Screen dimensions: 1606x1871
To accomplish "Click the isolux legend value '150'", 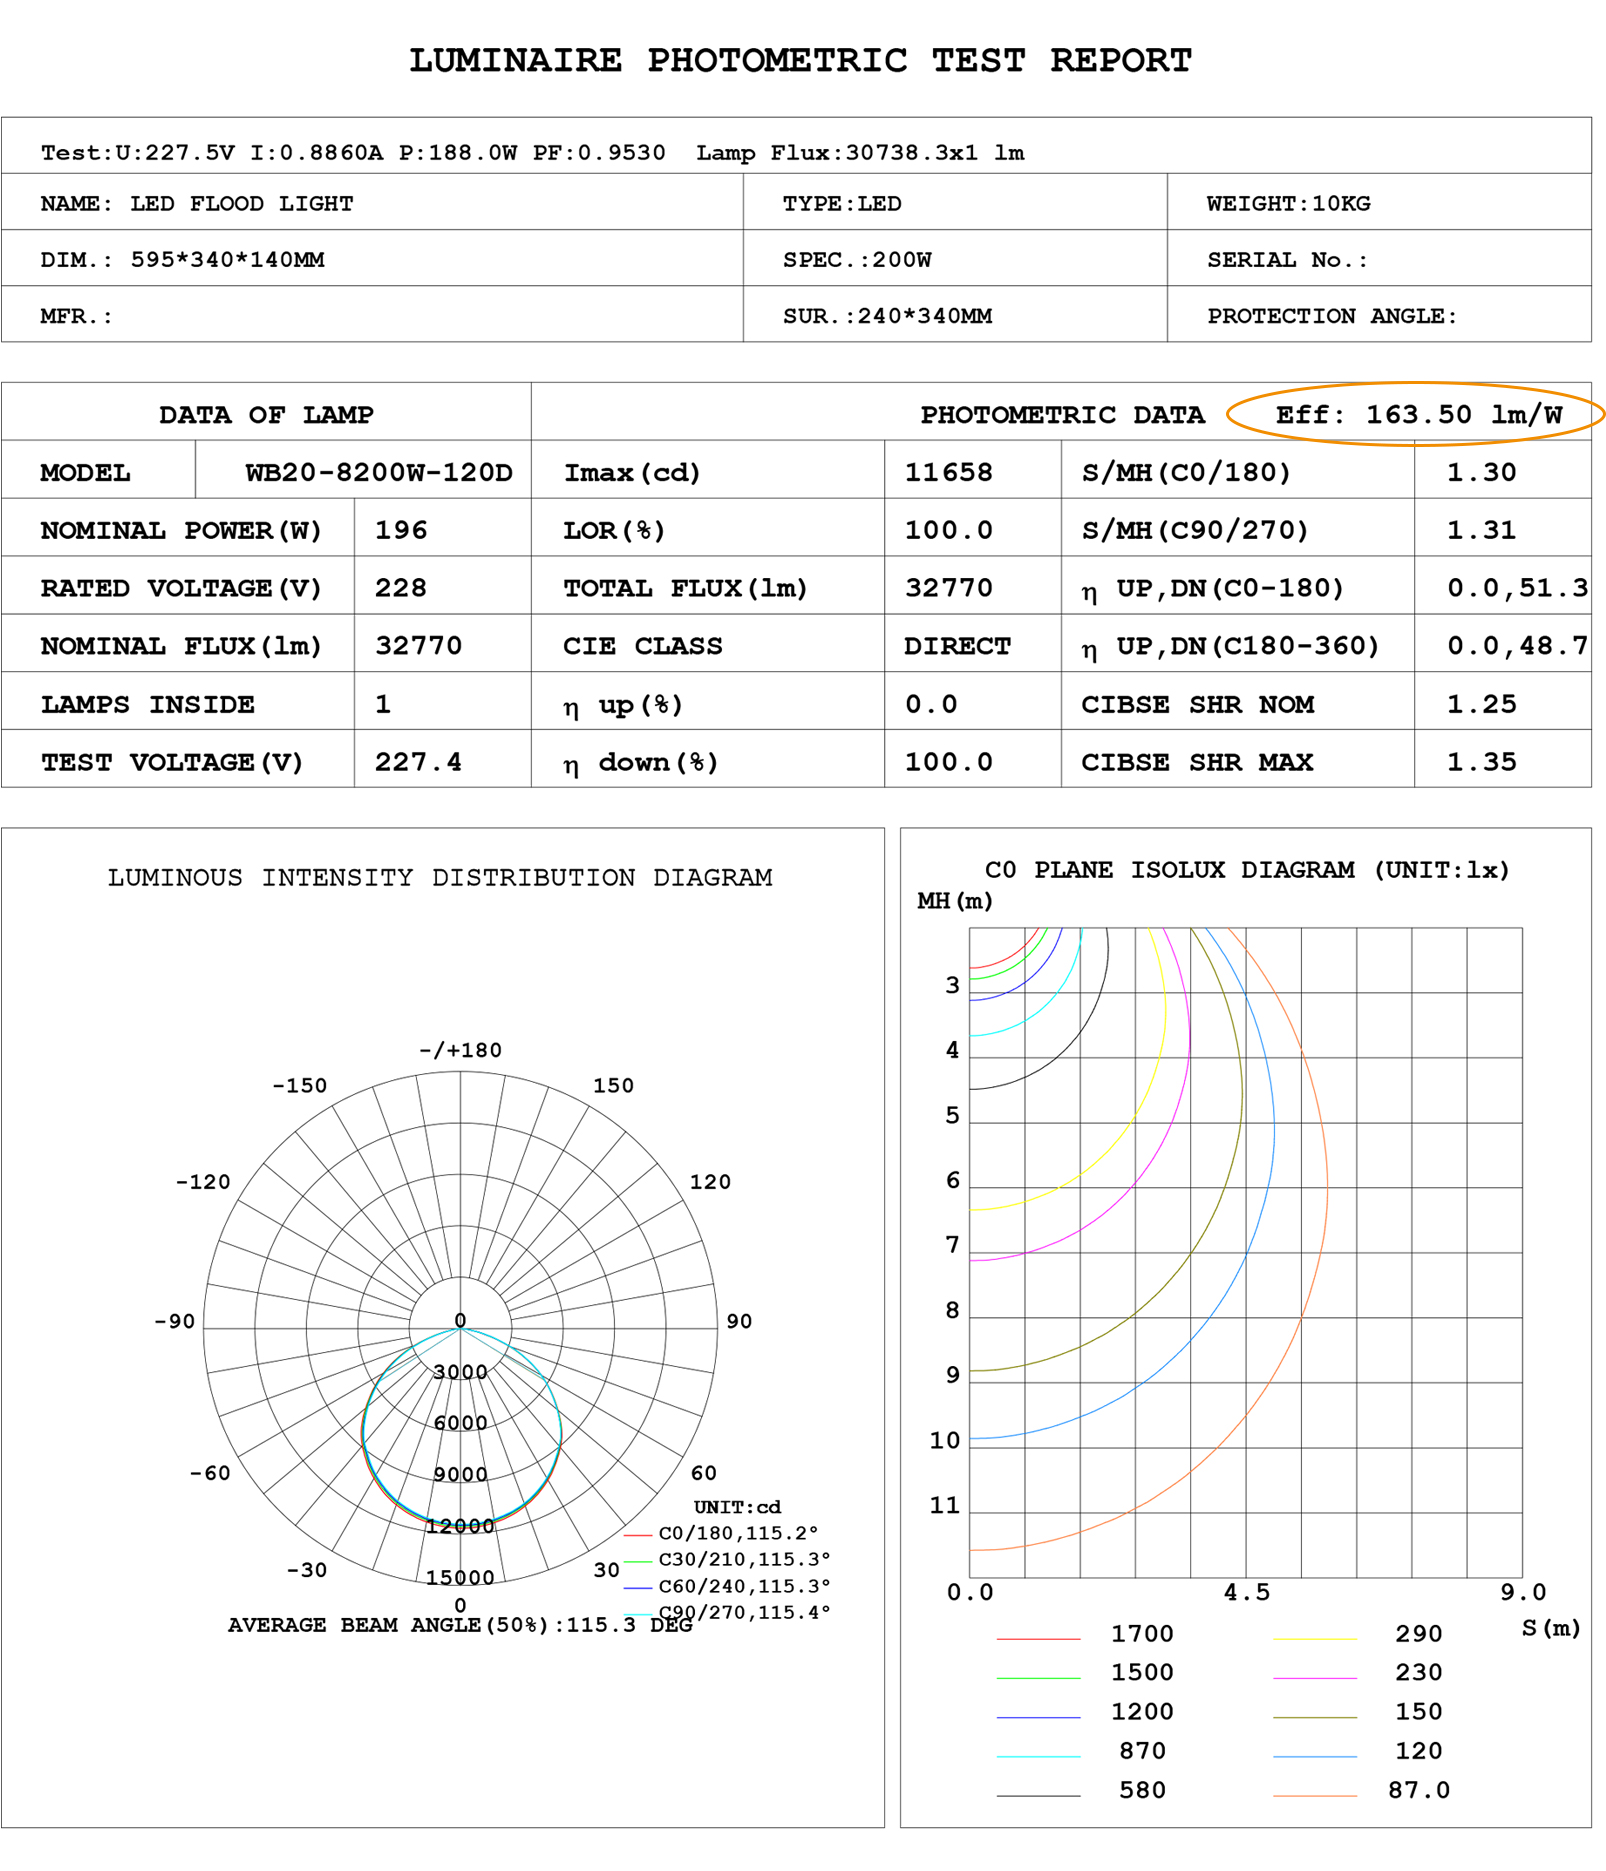I will pos(1419,1712).
